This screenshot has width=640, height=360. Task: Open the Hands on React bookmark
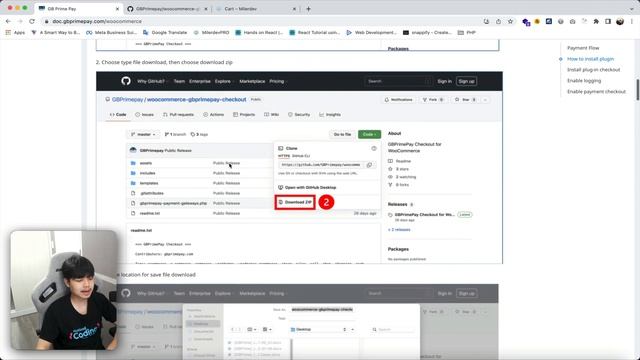(x=259, y=32)
